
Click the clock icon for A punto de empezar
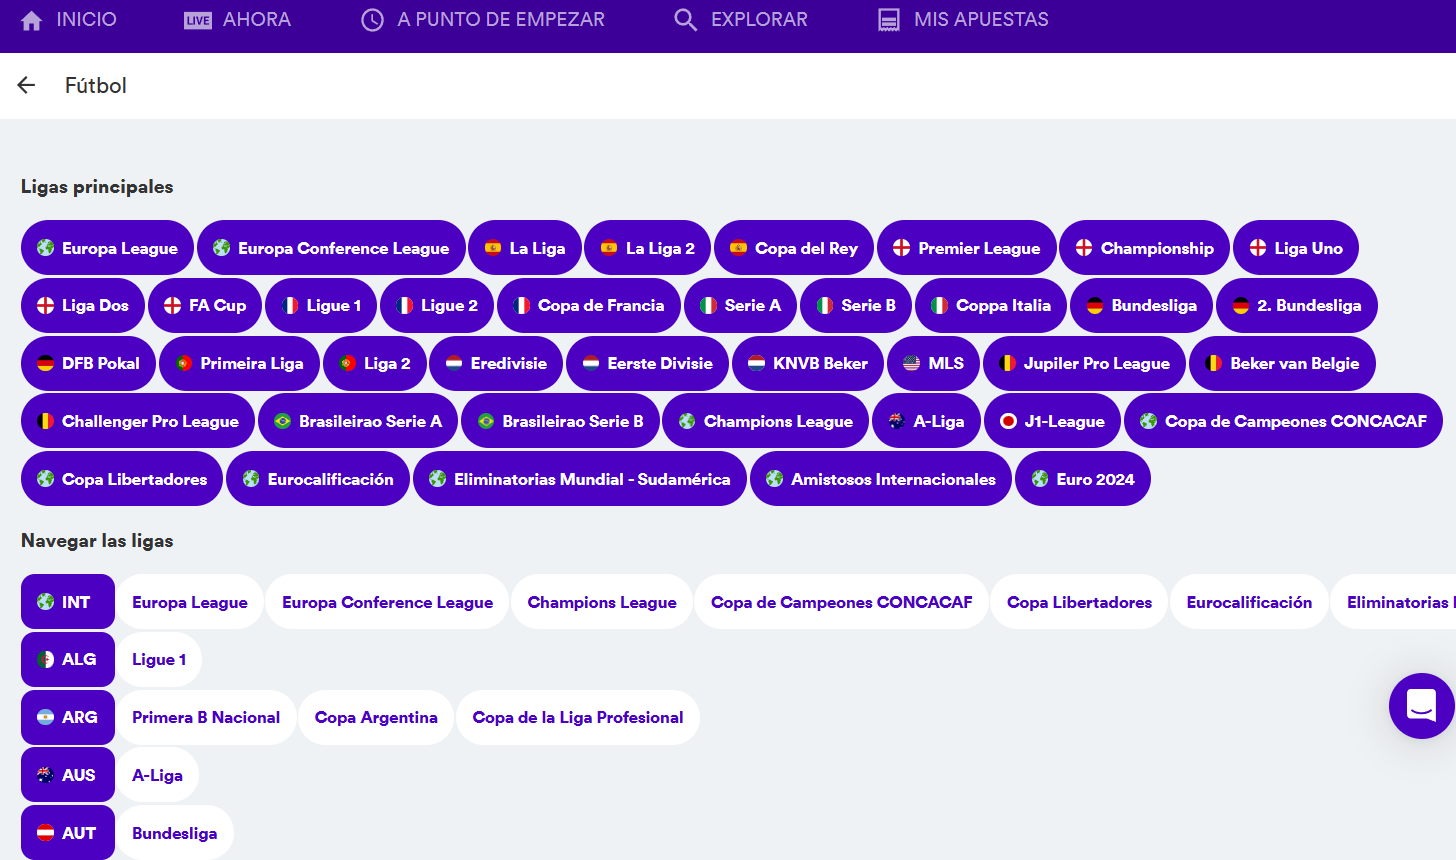point(372,20)
